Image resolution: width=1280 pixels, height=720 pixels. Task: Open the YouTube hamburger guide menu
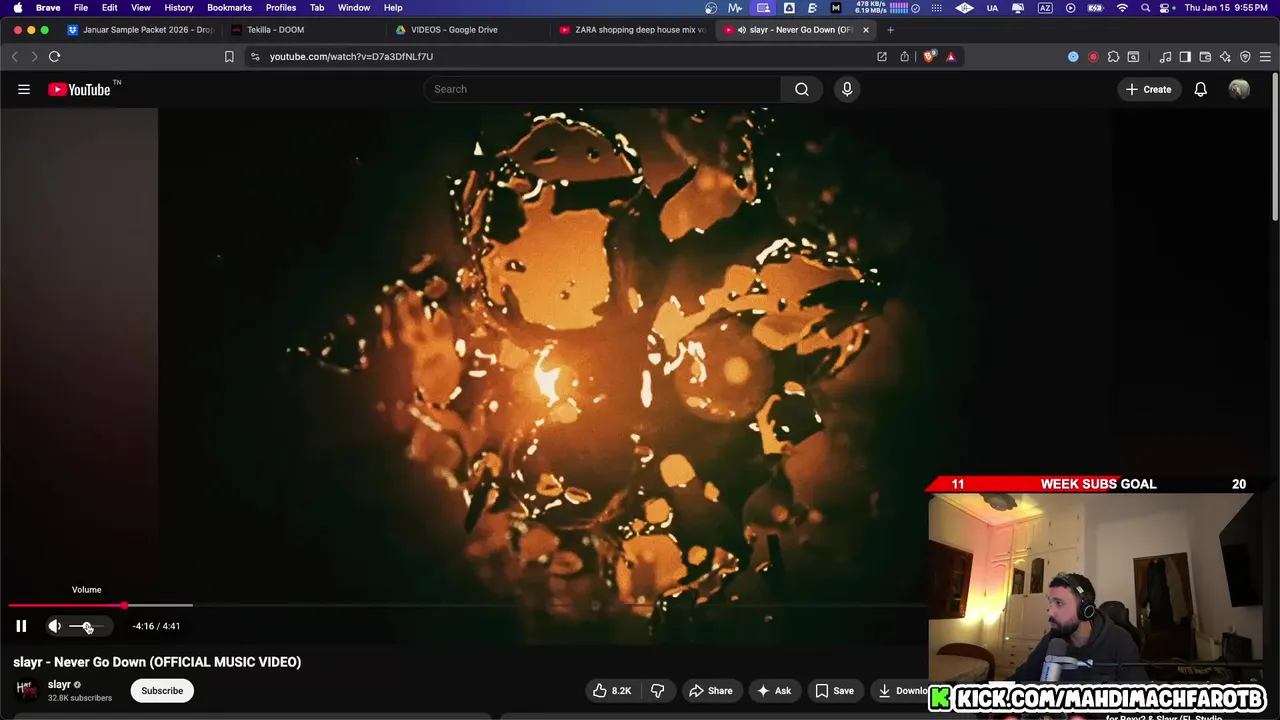point(24,89)
